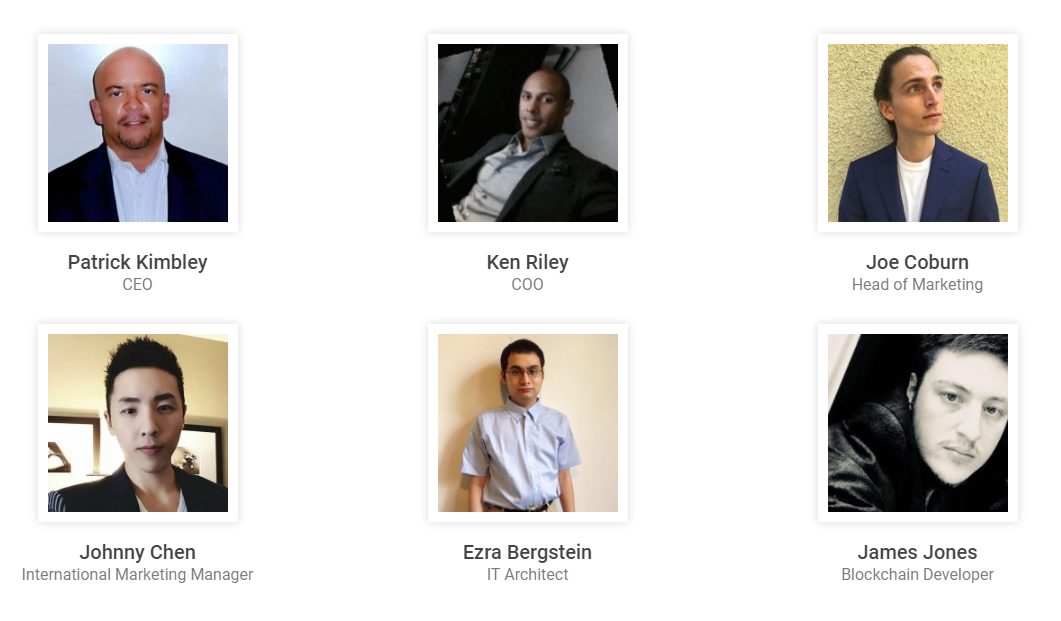The height and width of the screenshot is (621, 1061).
Task: Open Johnny Chen's headshot image
Action: 138,423
